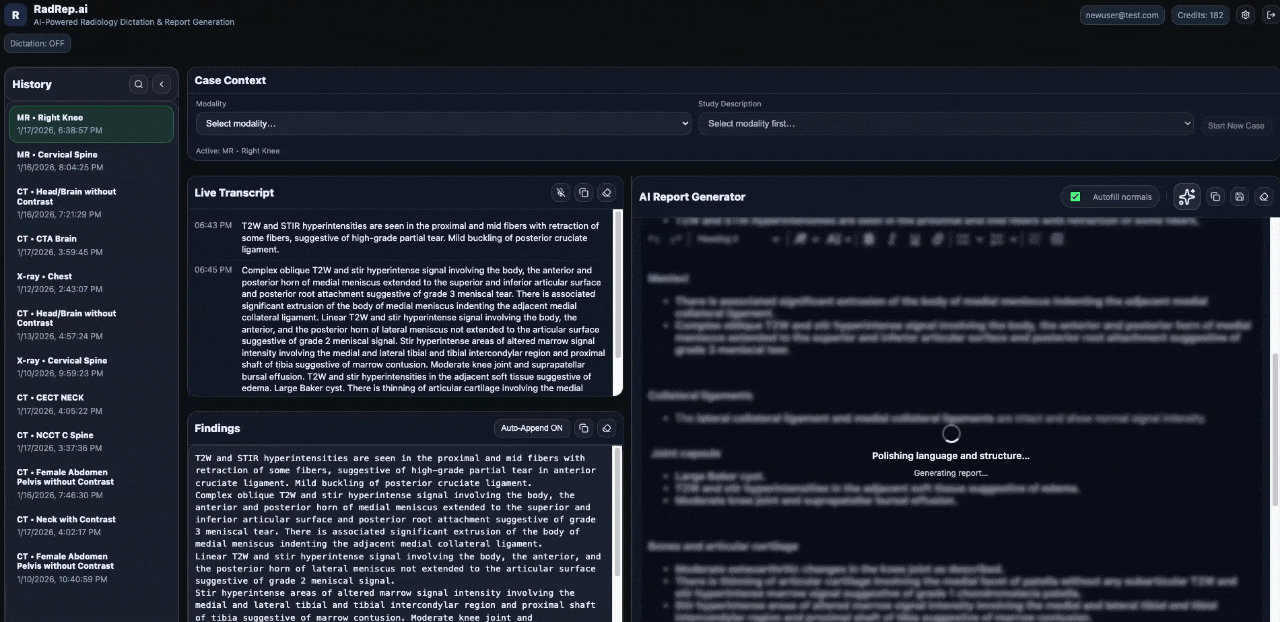Copy the Findings text using its copy icon
The height and width of the screenshot is (622, 1280).
coord(584,427)
